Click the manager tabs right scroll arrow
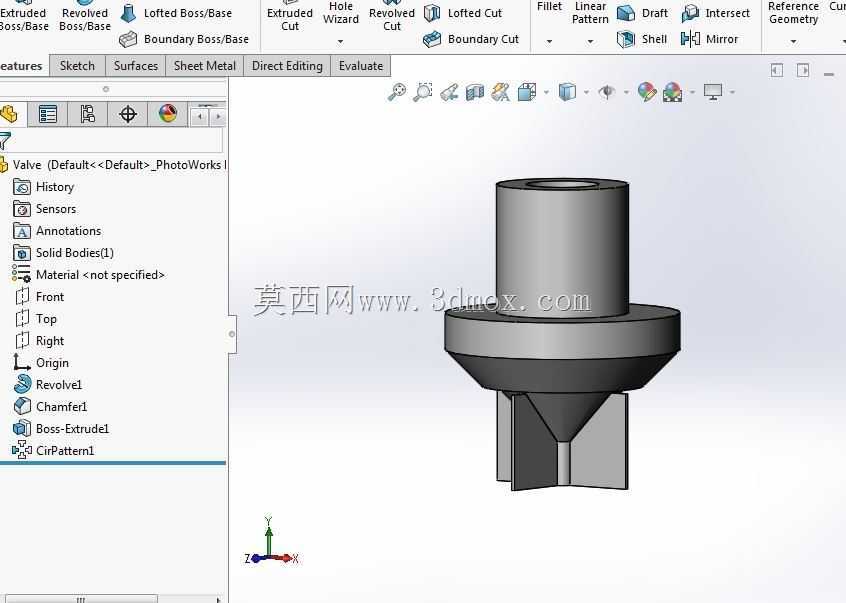This screenshot has width=846, height=603. click(217, 116)
